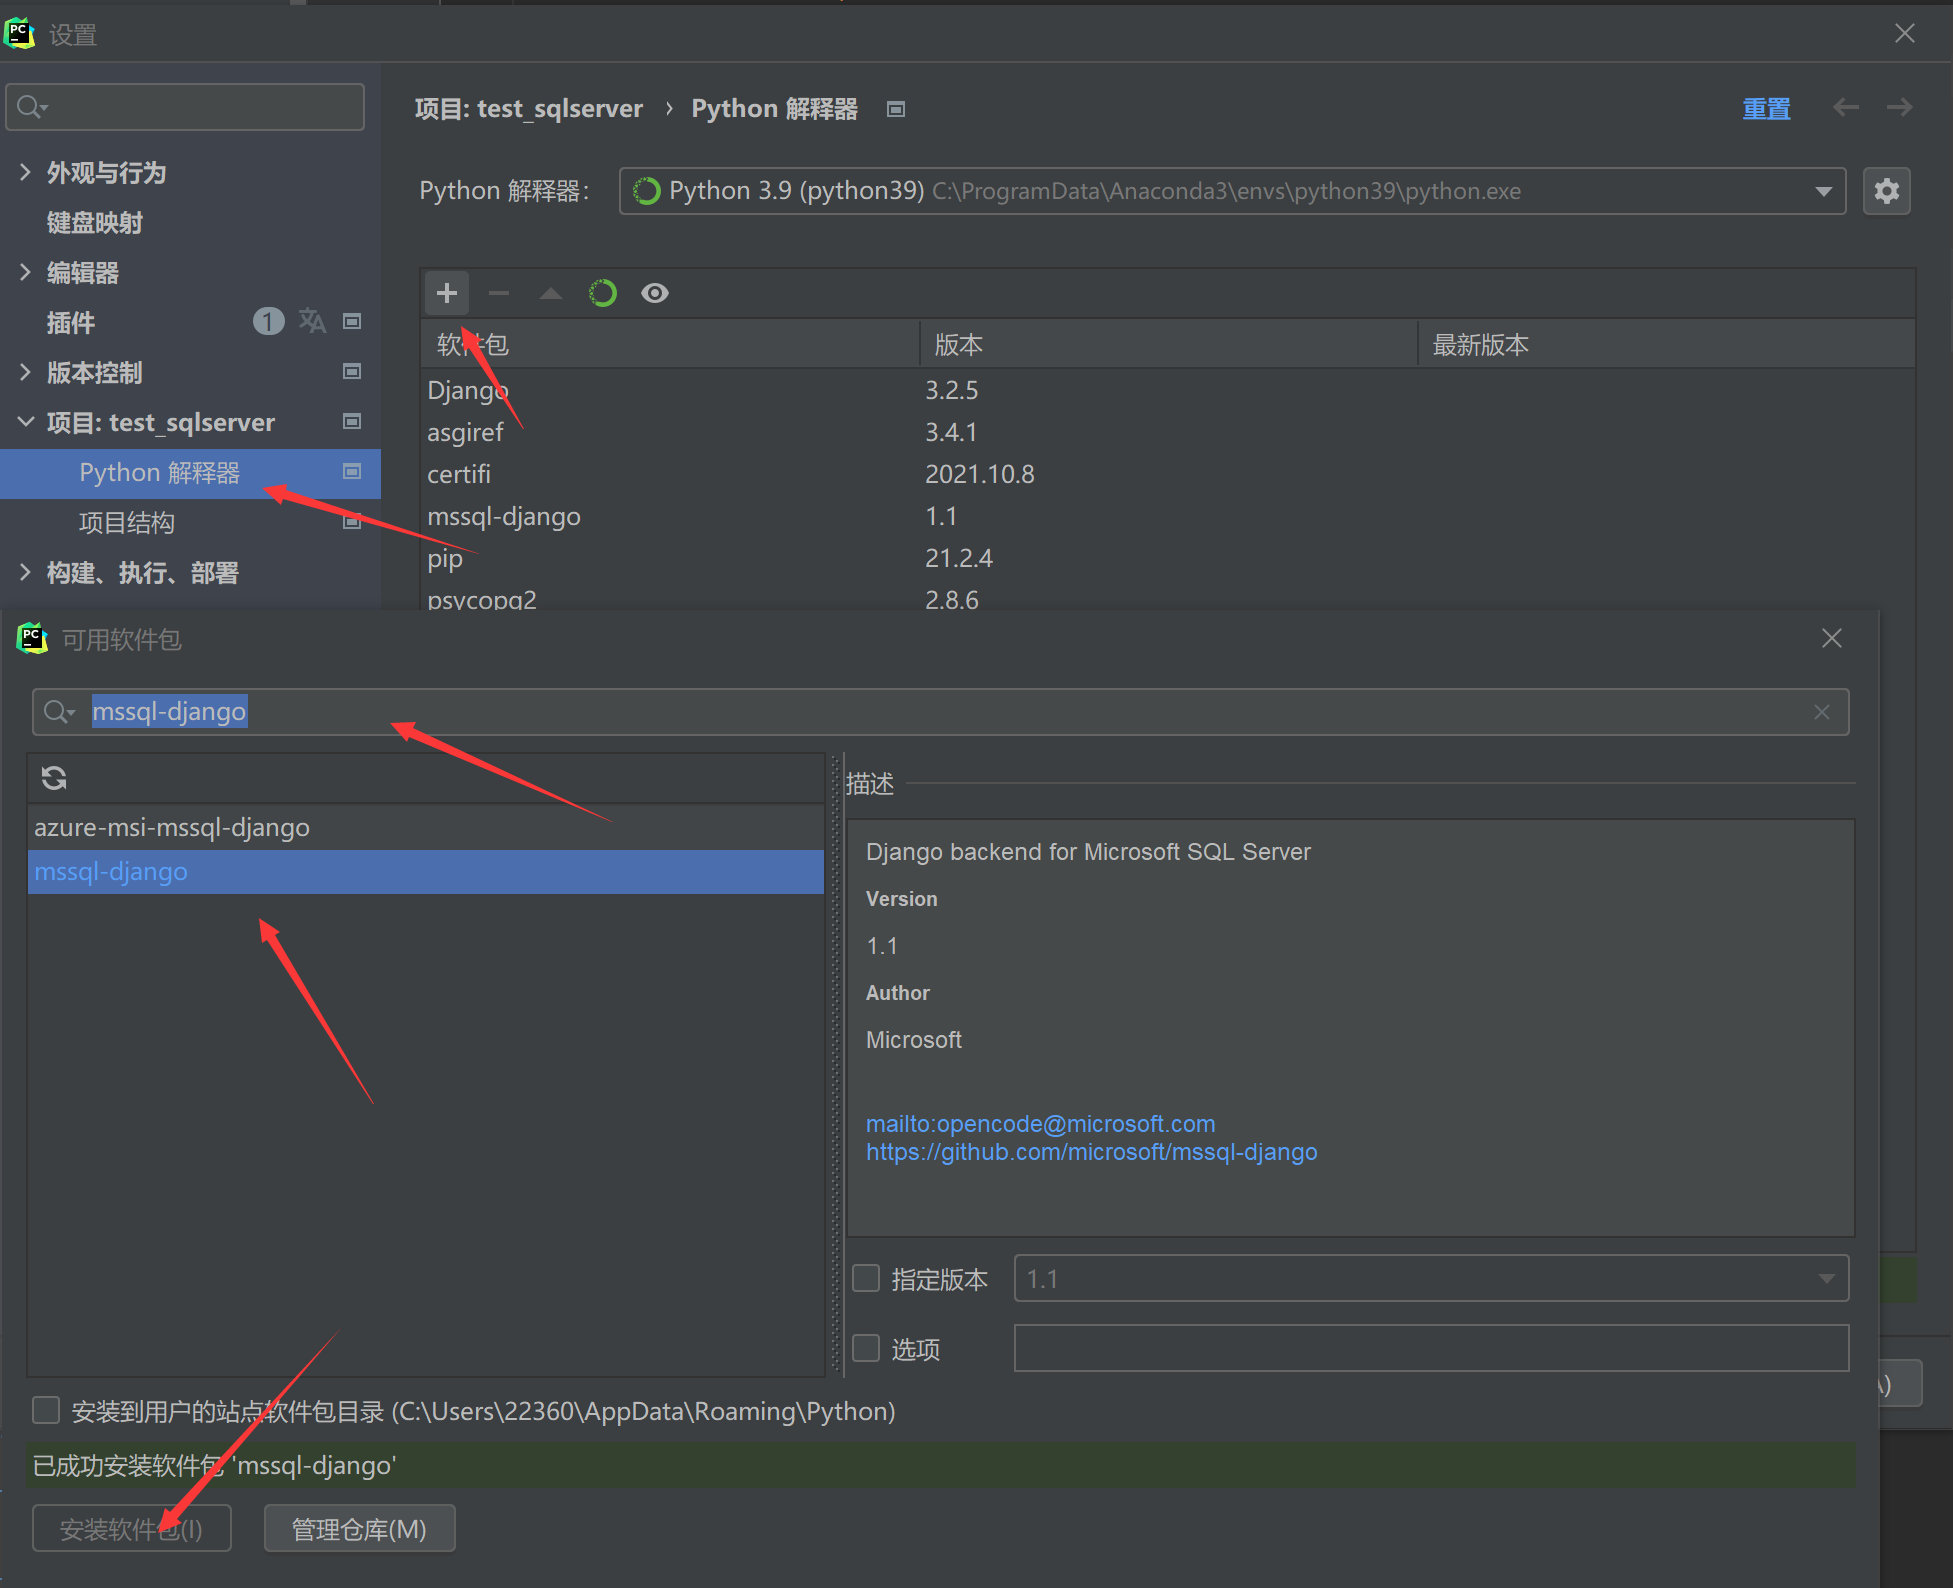Viewport: 1953px width, 1588px height.
Task: Click the 最新版本 column header
Action: (1666, 344)
